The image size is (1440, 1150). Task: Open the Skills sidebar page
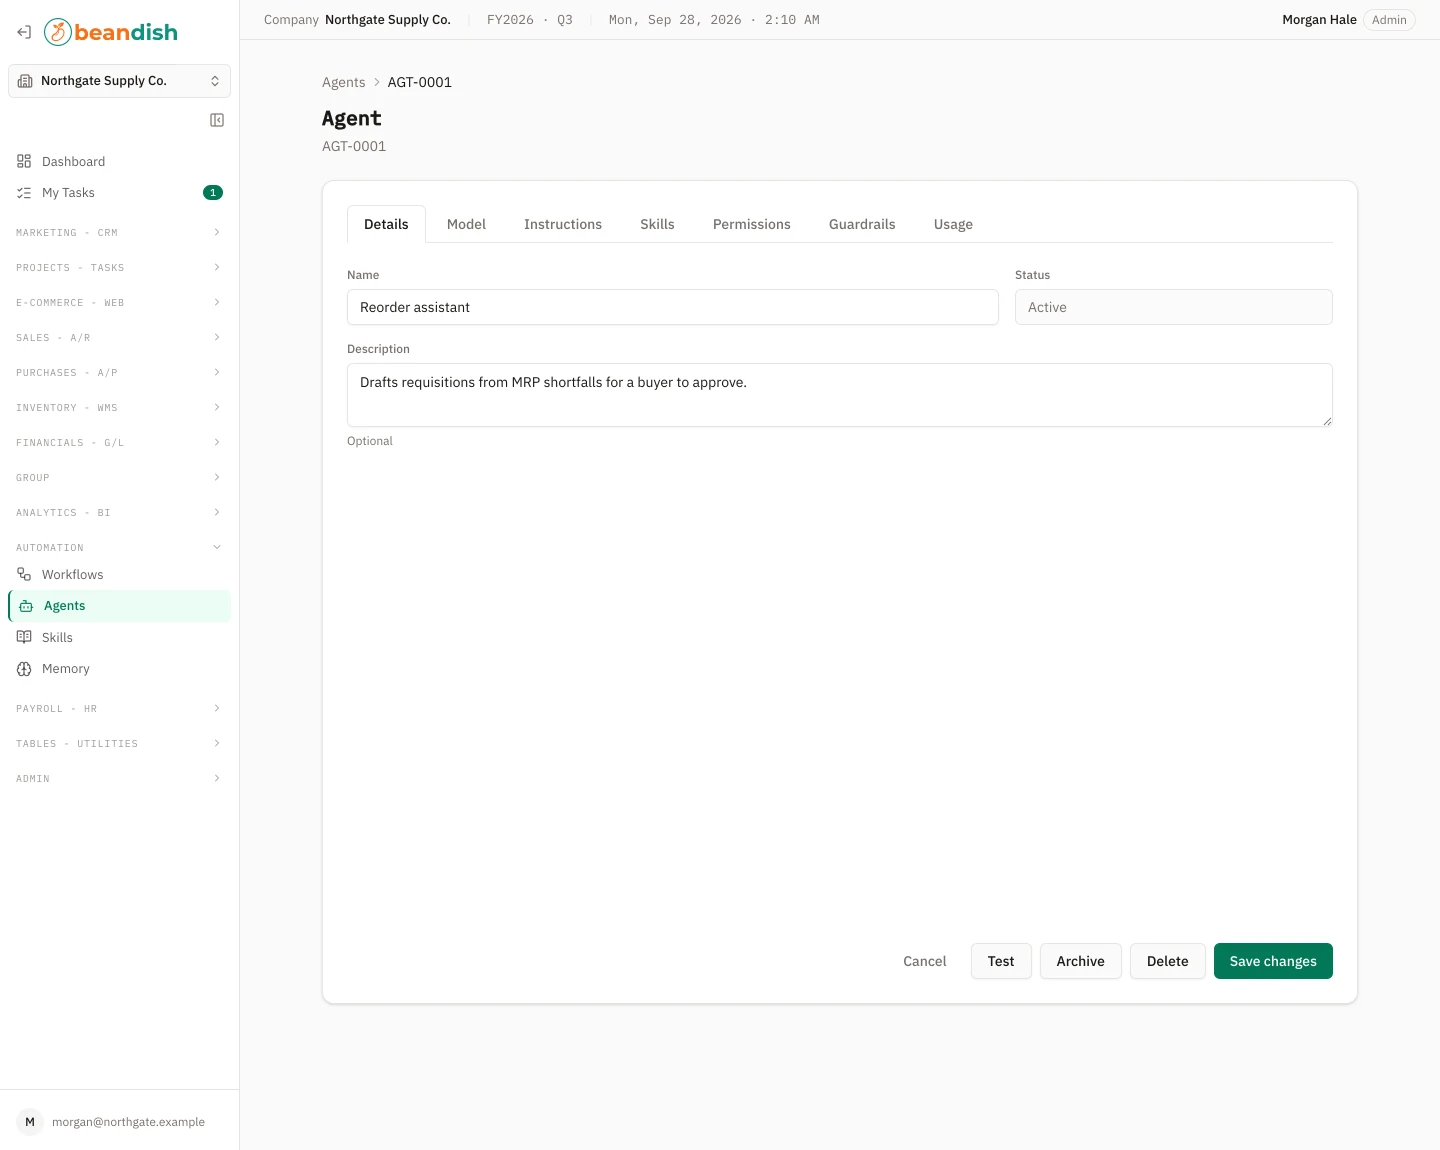(120, 638)
